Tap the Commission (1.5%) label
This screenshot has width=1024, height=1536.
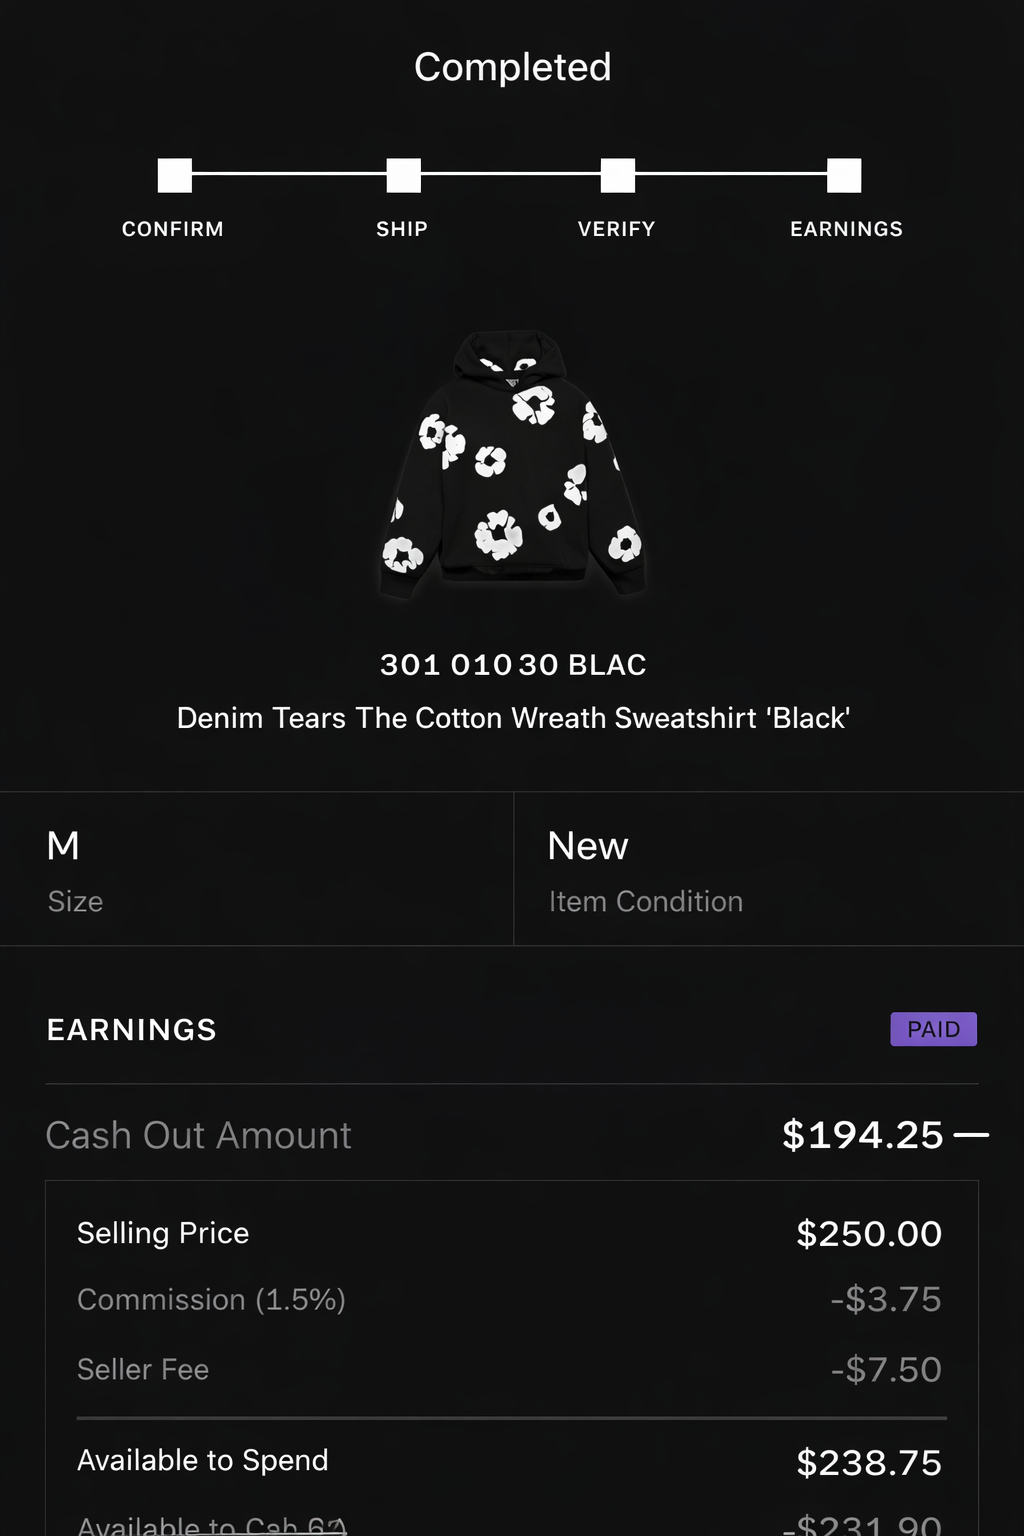211,1299
